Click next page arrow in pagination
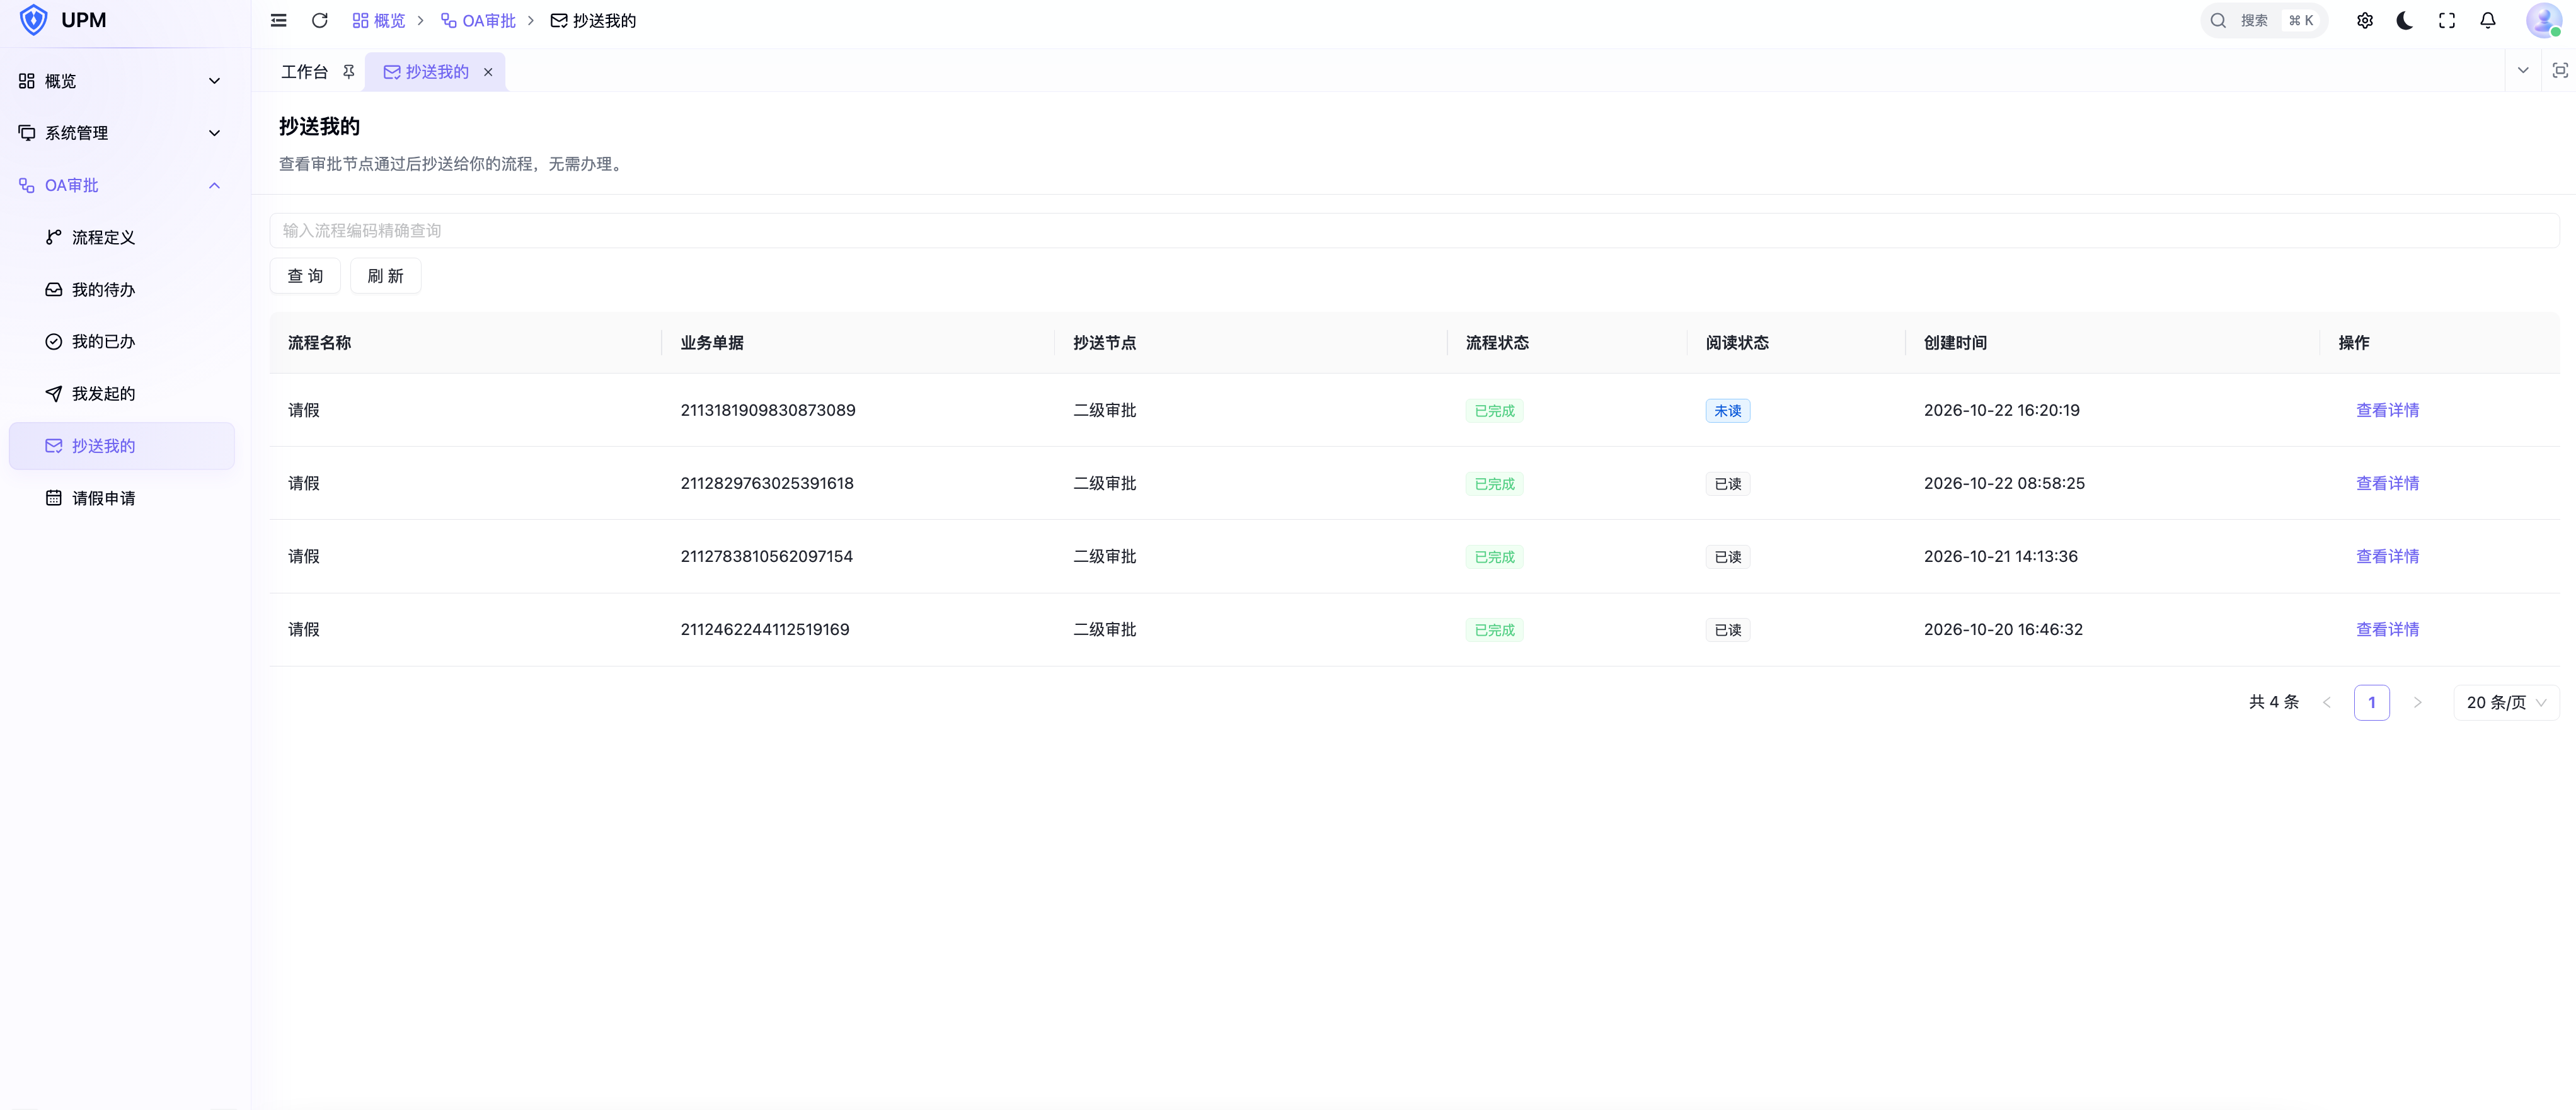Image resolution: width=2576 pixels, height=1110 pixels. coord(2417,702)
